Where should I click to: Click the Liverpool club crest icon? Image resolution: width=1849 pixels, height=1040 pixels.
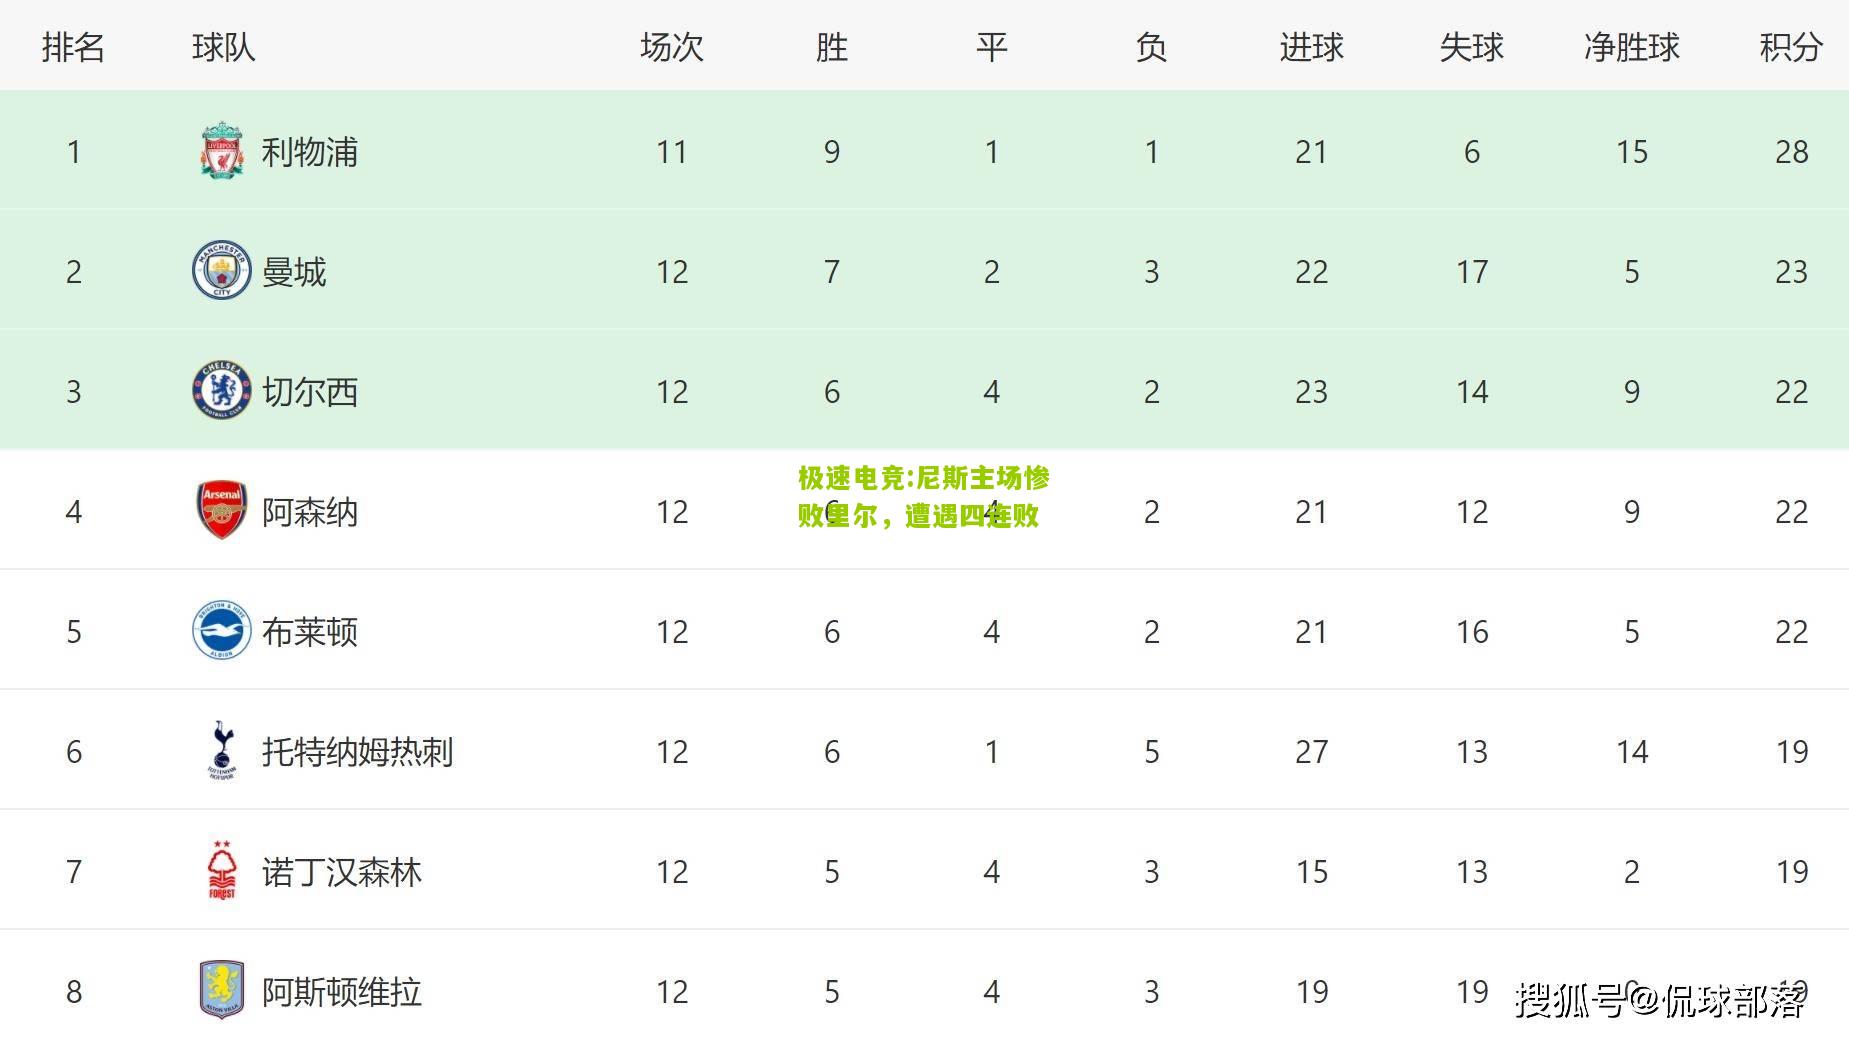tap(221, 151)
